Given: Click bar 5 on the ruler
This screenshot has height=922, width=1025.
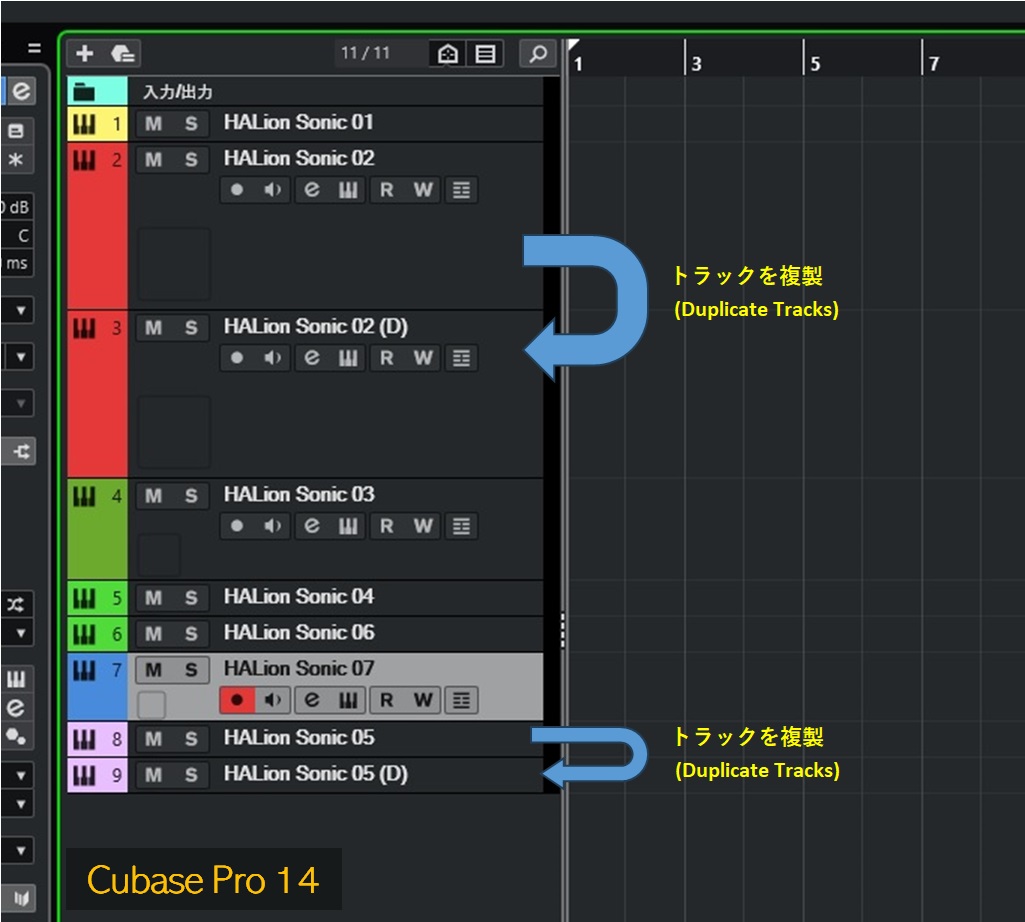Looking at the screenshot, I should (x=815, y=63).
